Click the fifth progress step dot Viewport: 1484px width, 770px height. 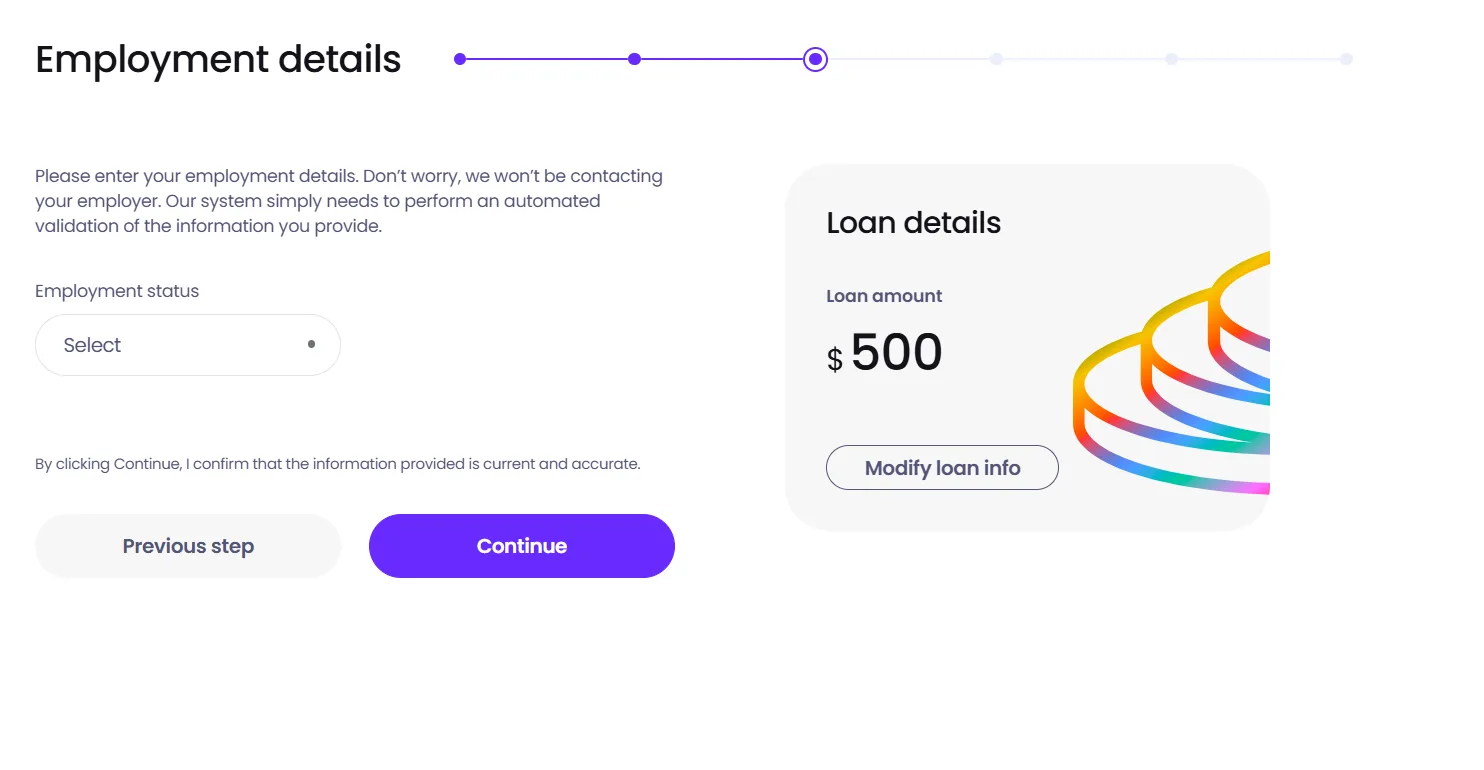(1171, 59)
